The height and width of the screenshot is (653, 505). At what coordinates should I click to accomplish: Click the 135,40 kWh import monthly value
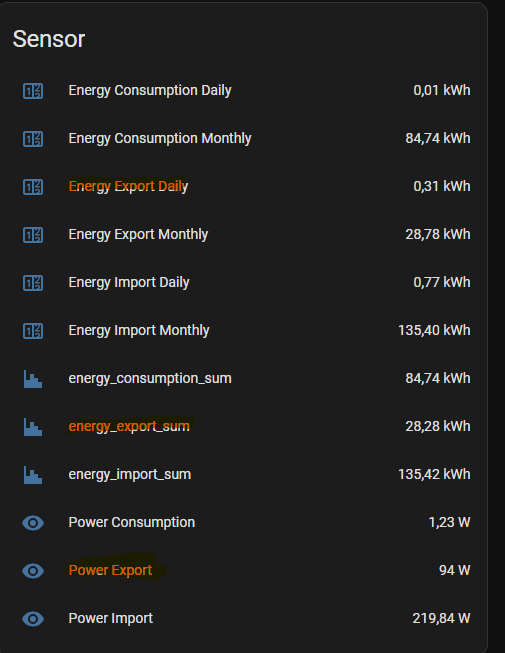coord(434,330)
